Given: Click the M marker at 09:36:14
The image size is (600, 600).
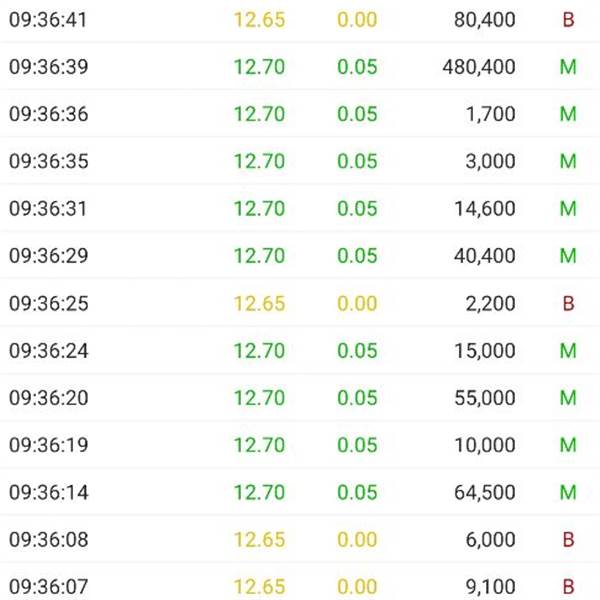Looking at the screenshot, I should [x=568, y=492].
